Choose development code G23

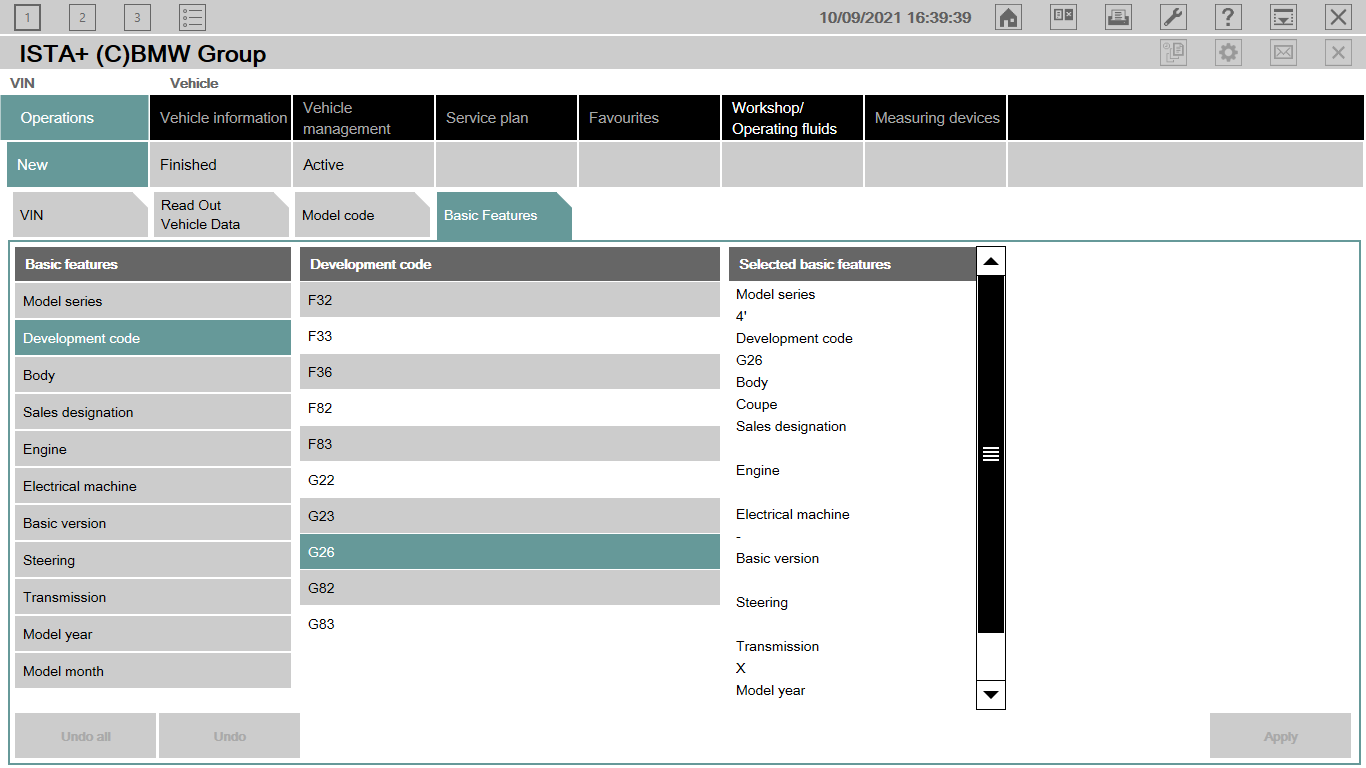tap(510, 516)
